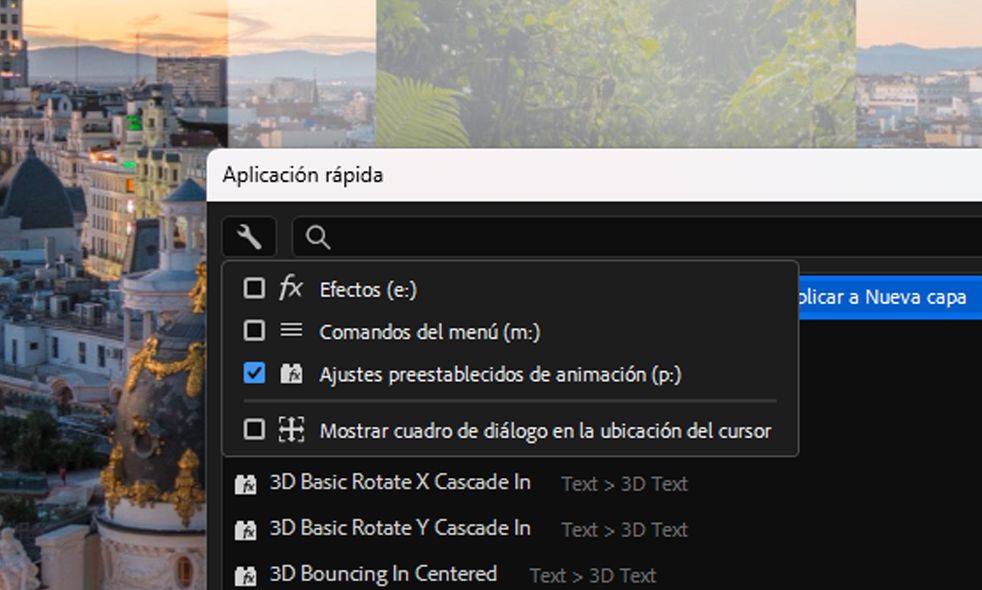The image size is (982, 590).
Task: Click the fx Effects icon
Action: coord(291,289)
